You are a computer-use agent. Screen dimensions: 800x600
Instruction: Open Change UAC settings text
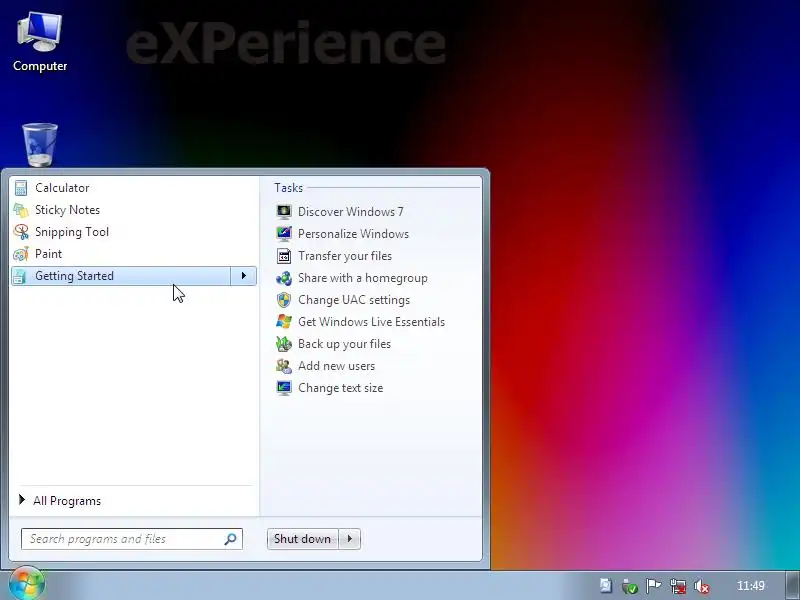354,300
